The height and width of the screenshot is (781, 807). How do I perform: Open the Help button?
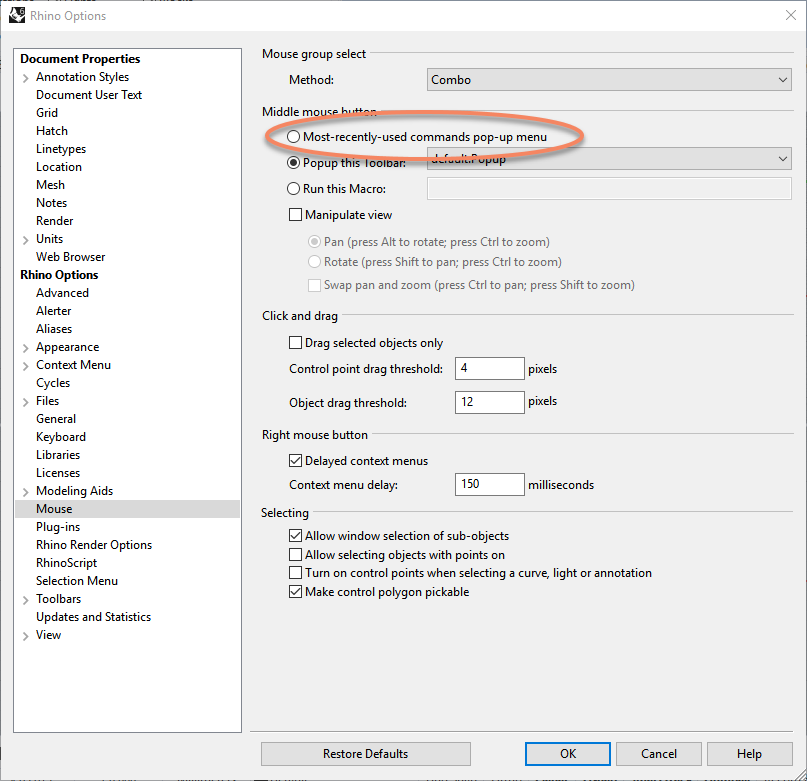click(x=749, y=754)
